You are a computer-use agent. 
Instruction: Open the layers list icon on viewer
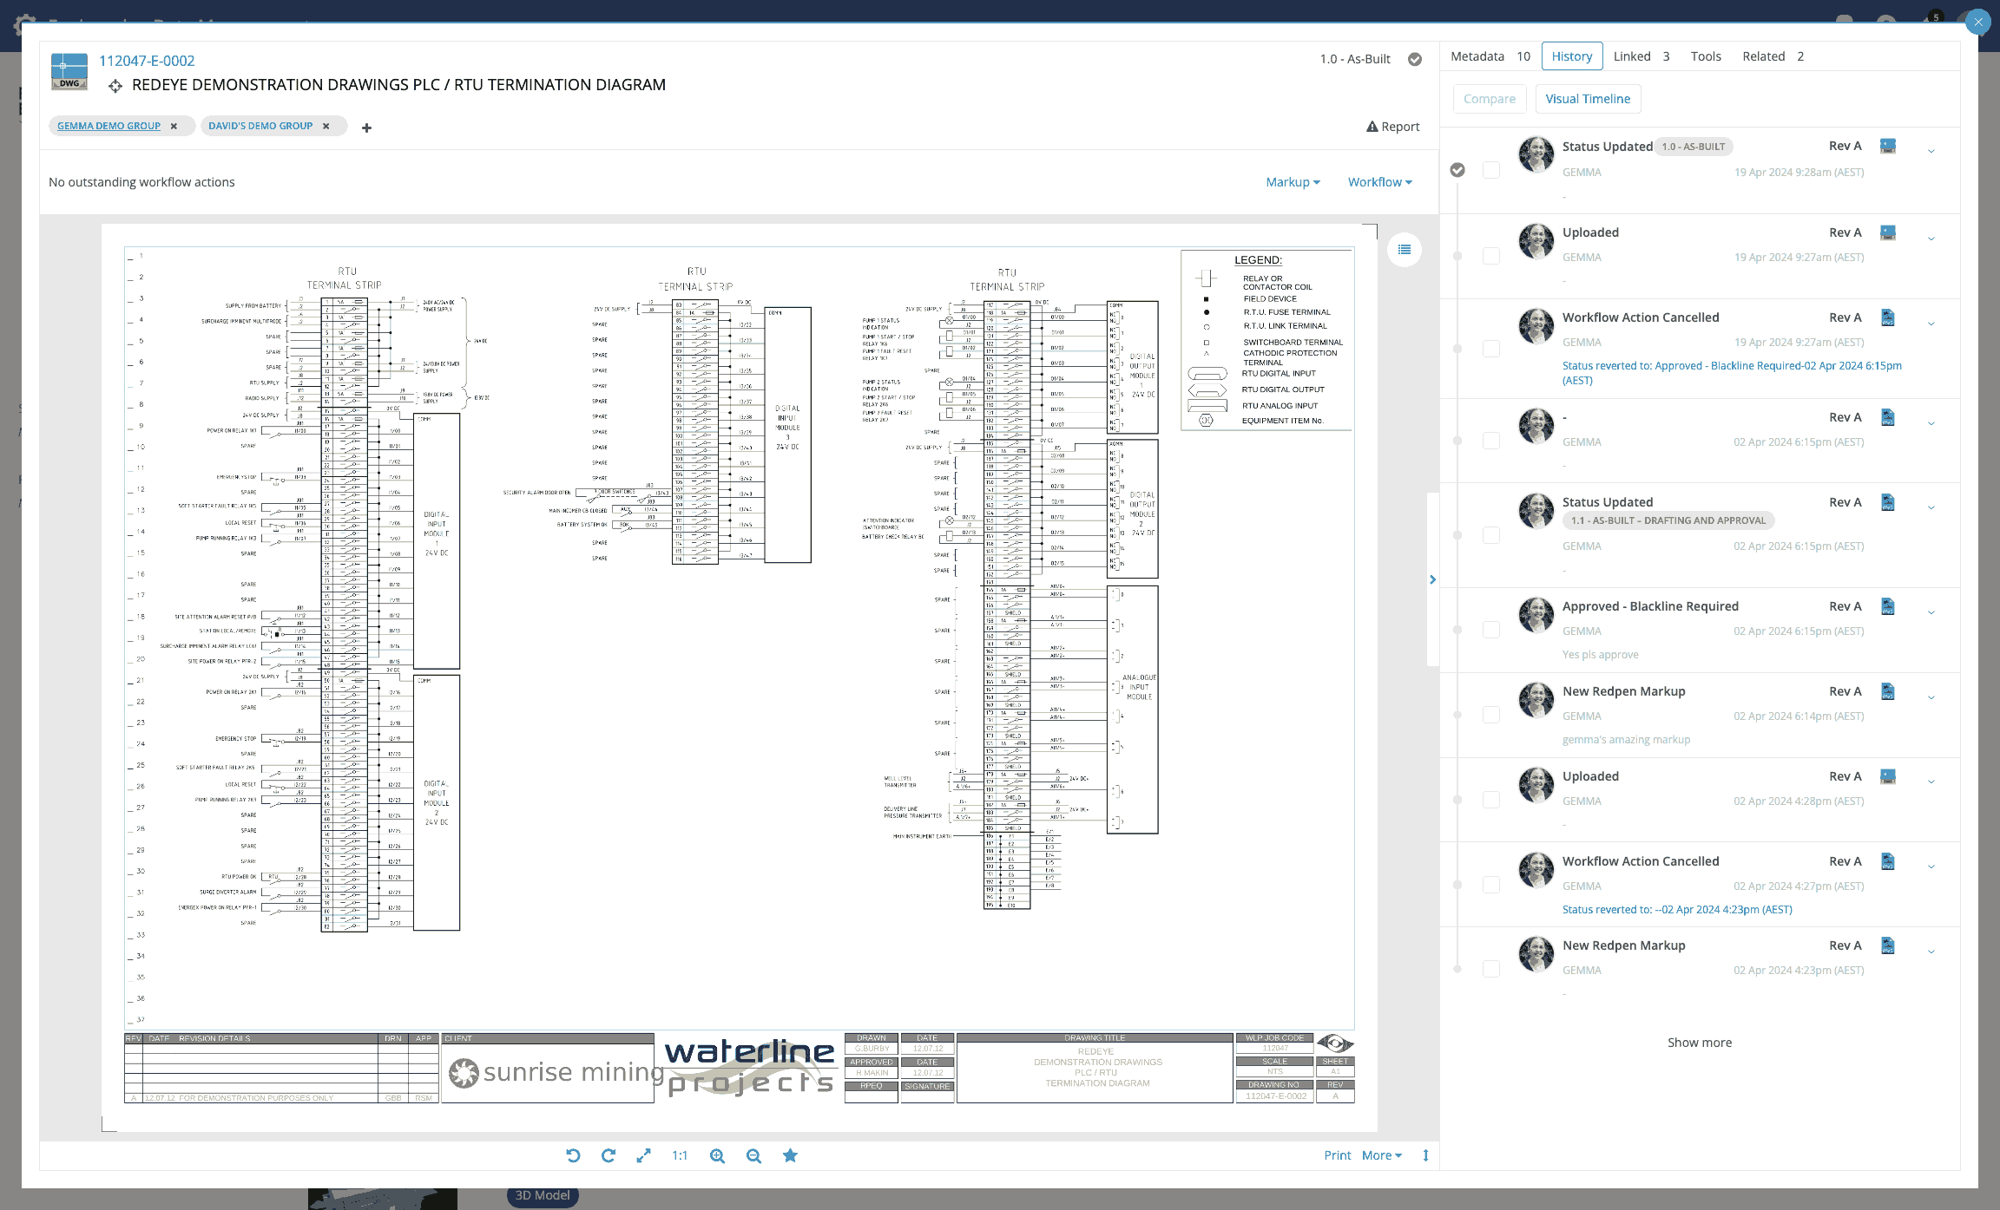tap(1404, 250)
